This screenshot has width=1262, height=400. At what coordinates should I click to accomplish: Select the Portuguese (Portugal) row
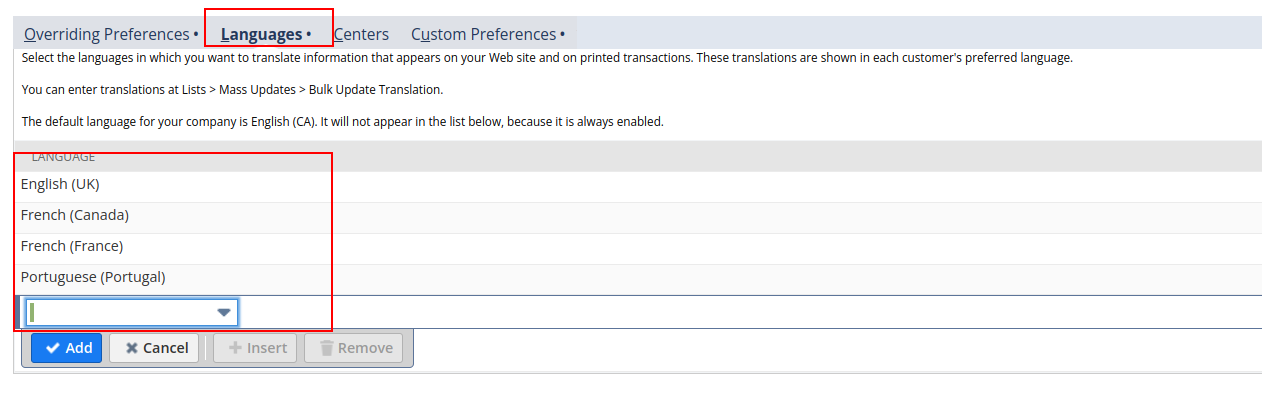pos(93,277)
